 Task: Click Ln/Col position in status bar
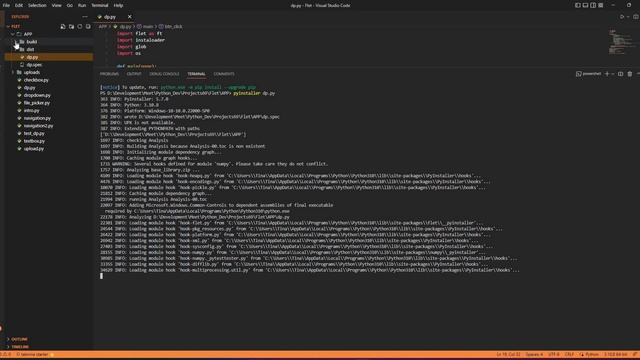click(x=509, y=355)
